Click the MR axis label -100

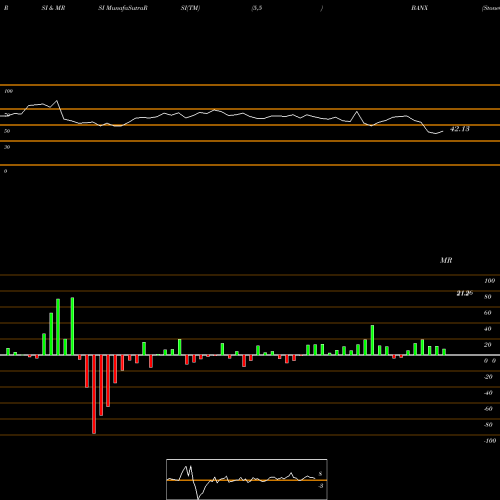tap(490, 441)
